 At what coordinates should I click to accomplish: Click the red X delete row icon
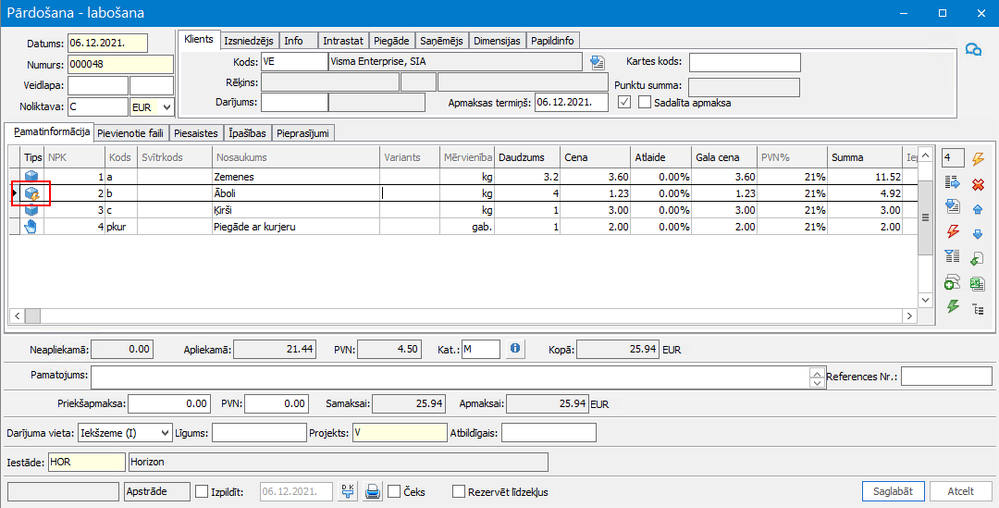[977, 184]
